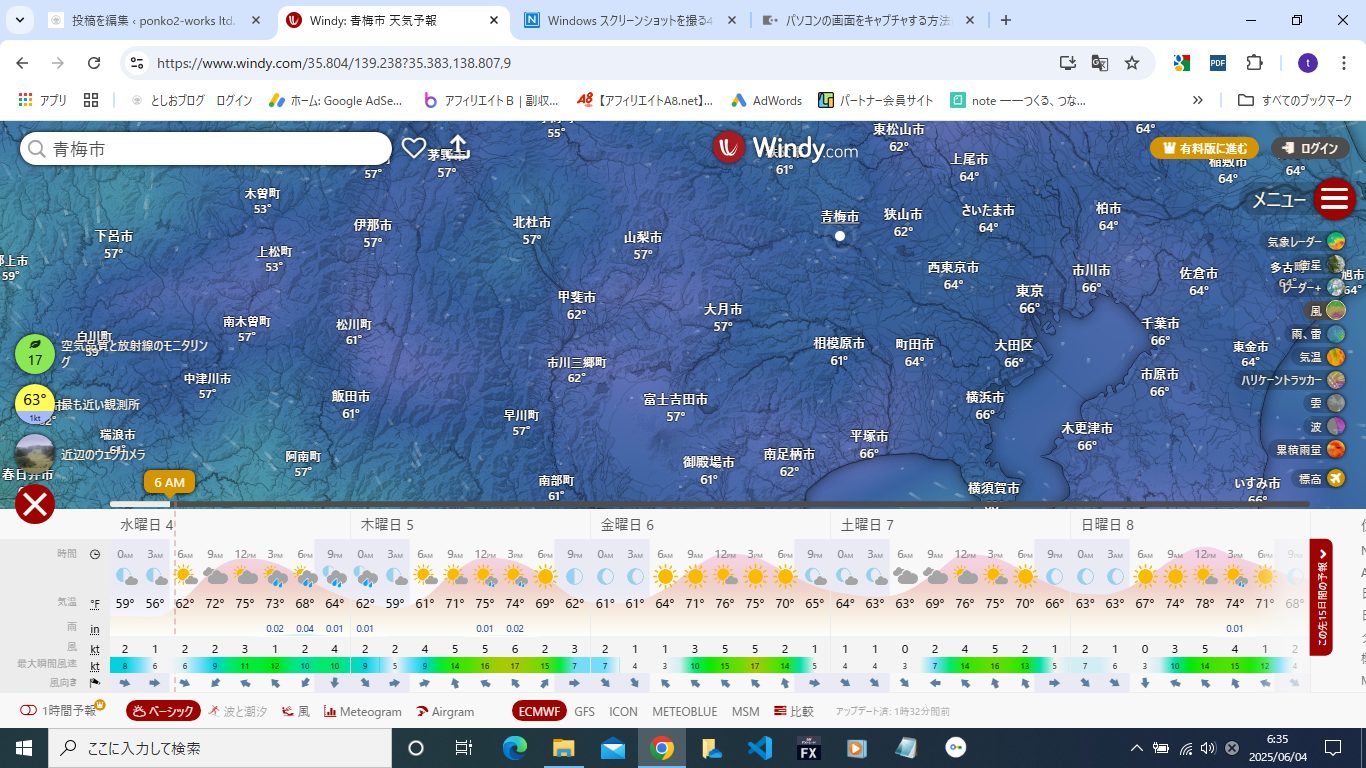
Task: Select the 累積雨量 rain accumulation layer icon
Action: pos(1336,450)
